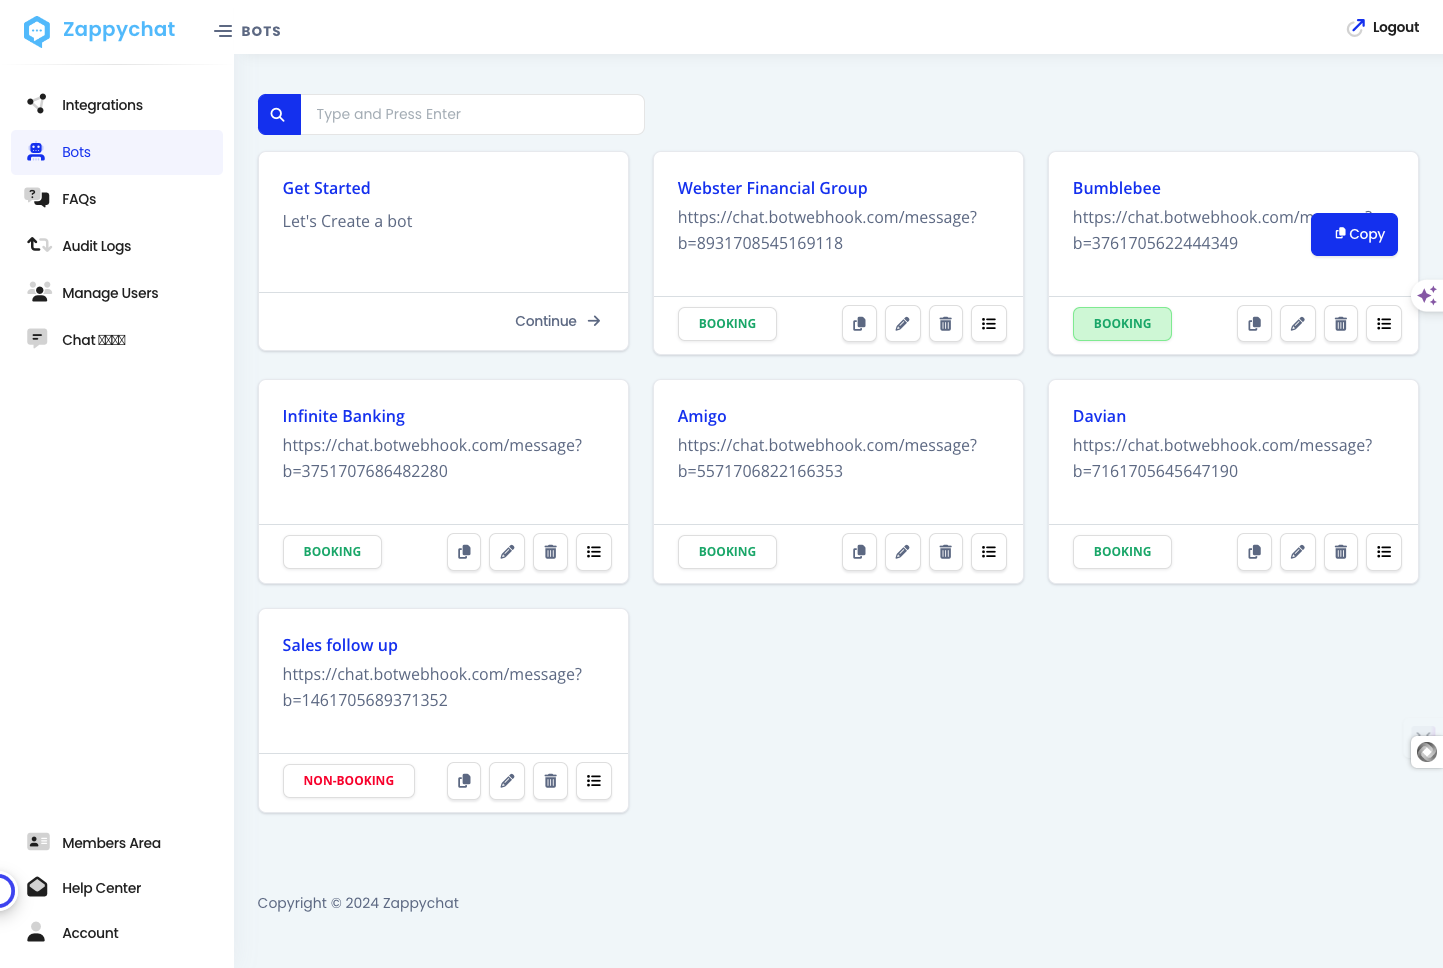This screenshot has width=1443, height=968.
Task: Edit the Sales follow up bot
Action: coord(507,781)
